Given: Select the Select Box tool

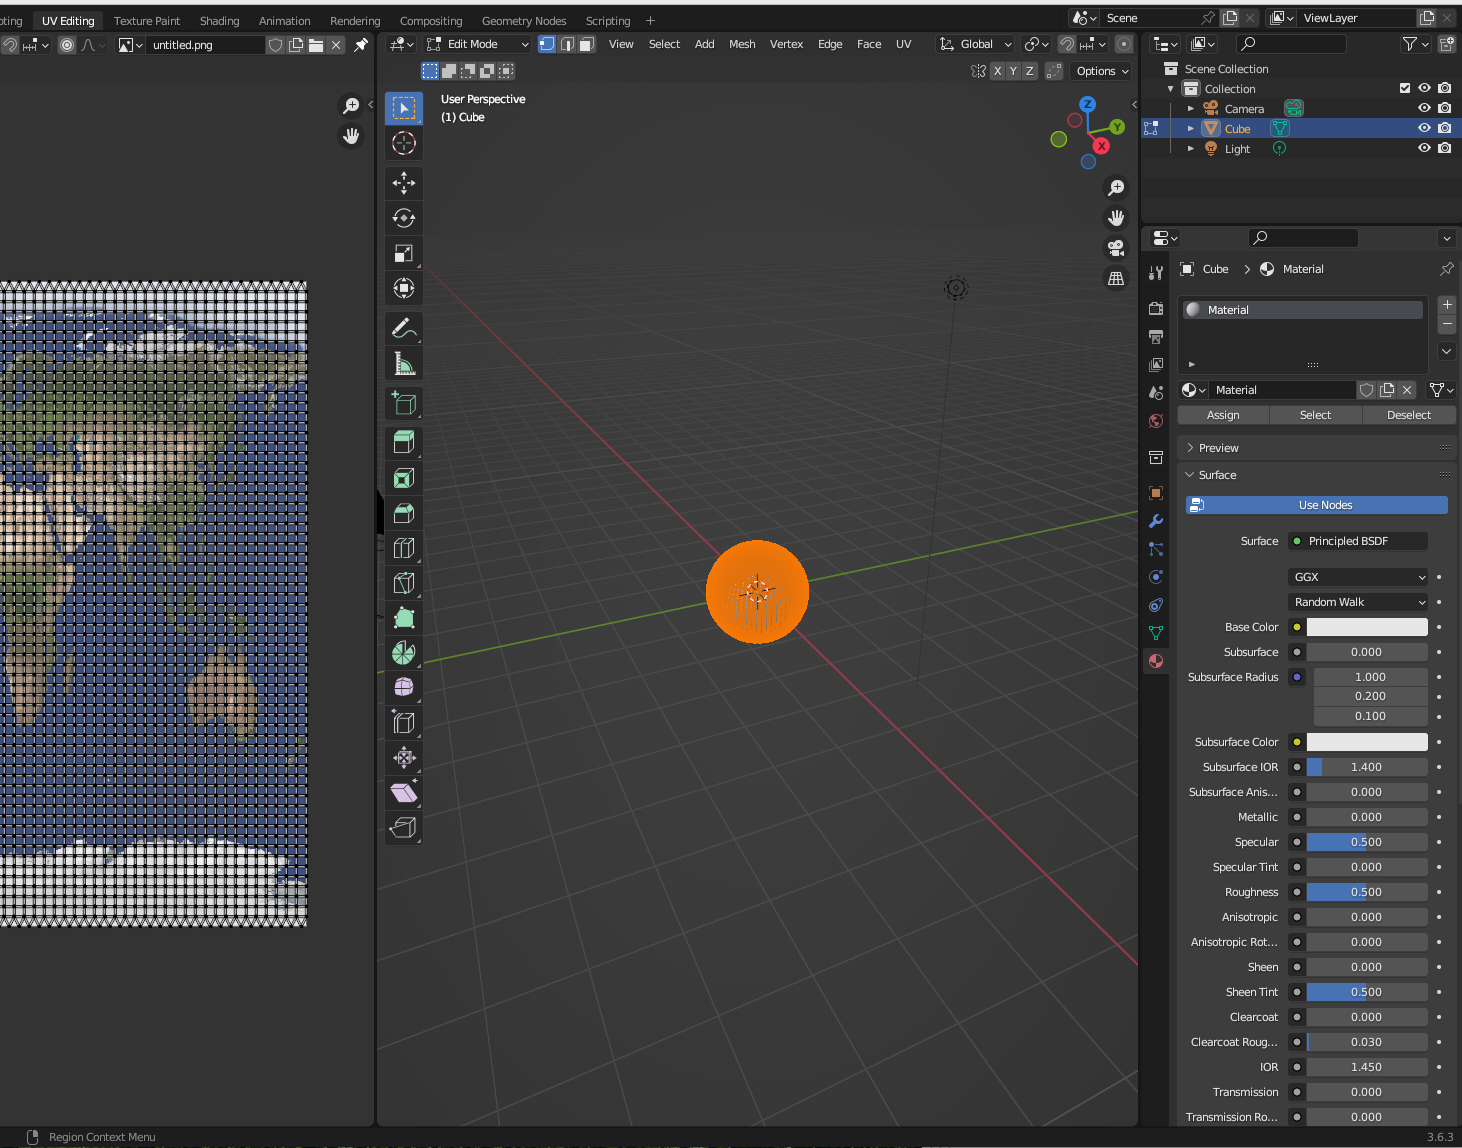Looking at the screenshot, I should tap(404, 108).
